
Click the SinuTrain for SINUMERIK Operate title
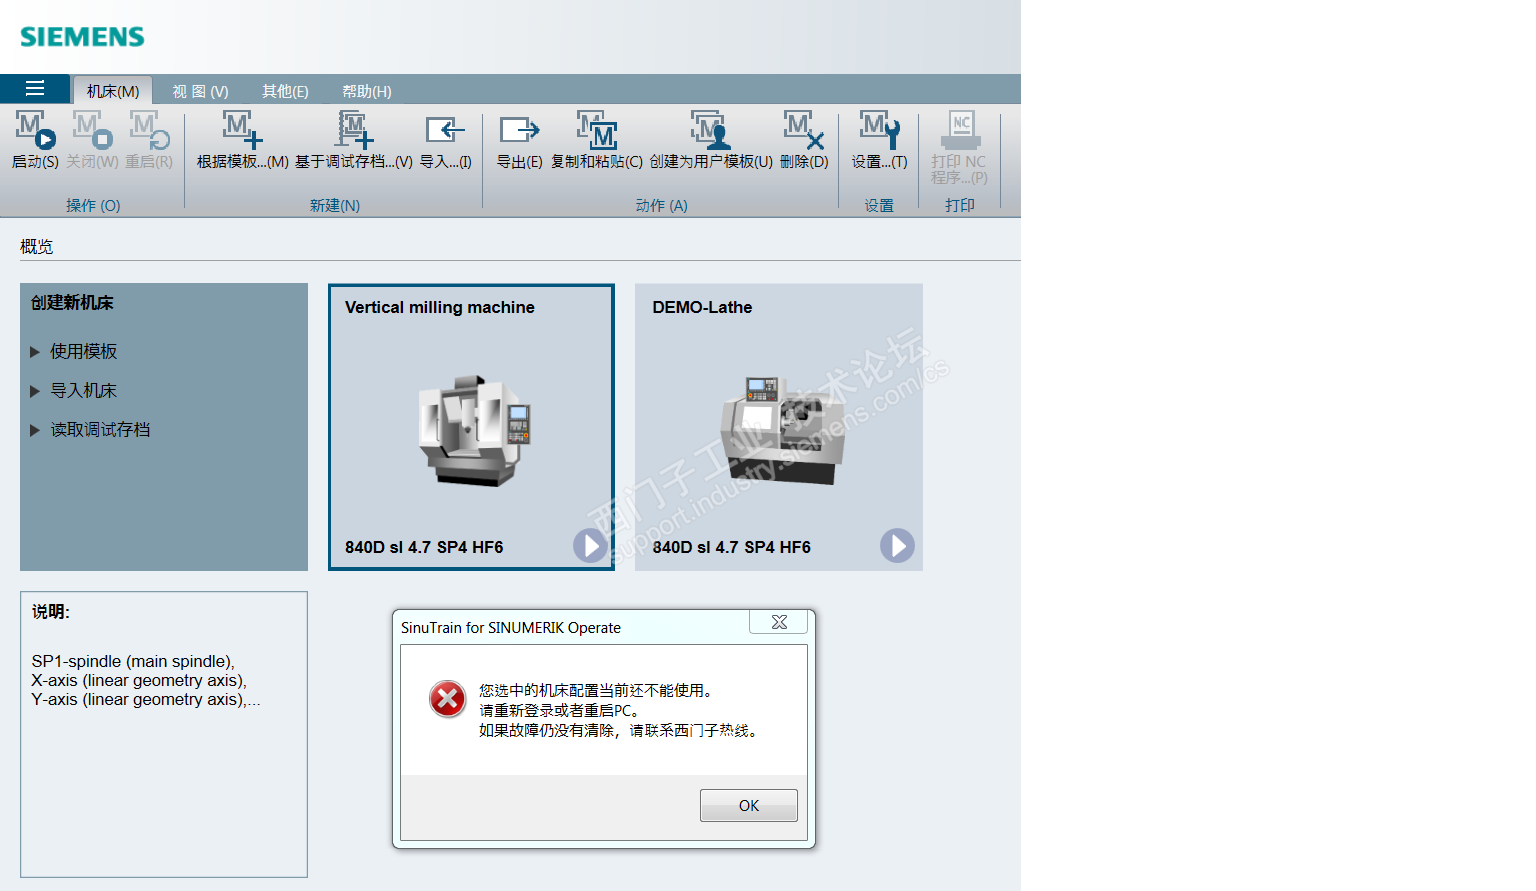(511, 628)
